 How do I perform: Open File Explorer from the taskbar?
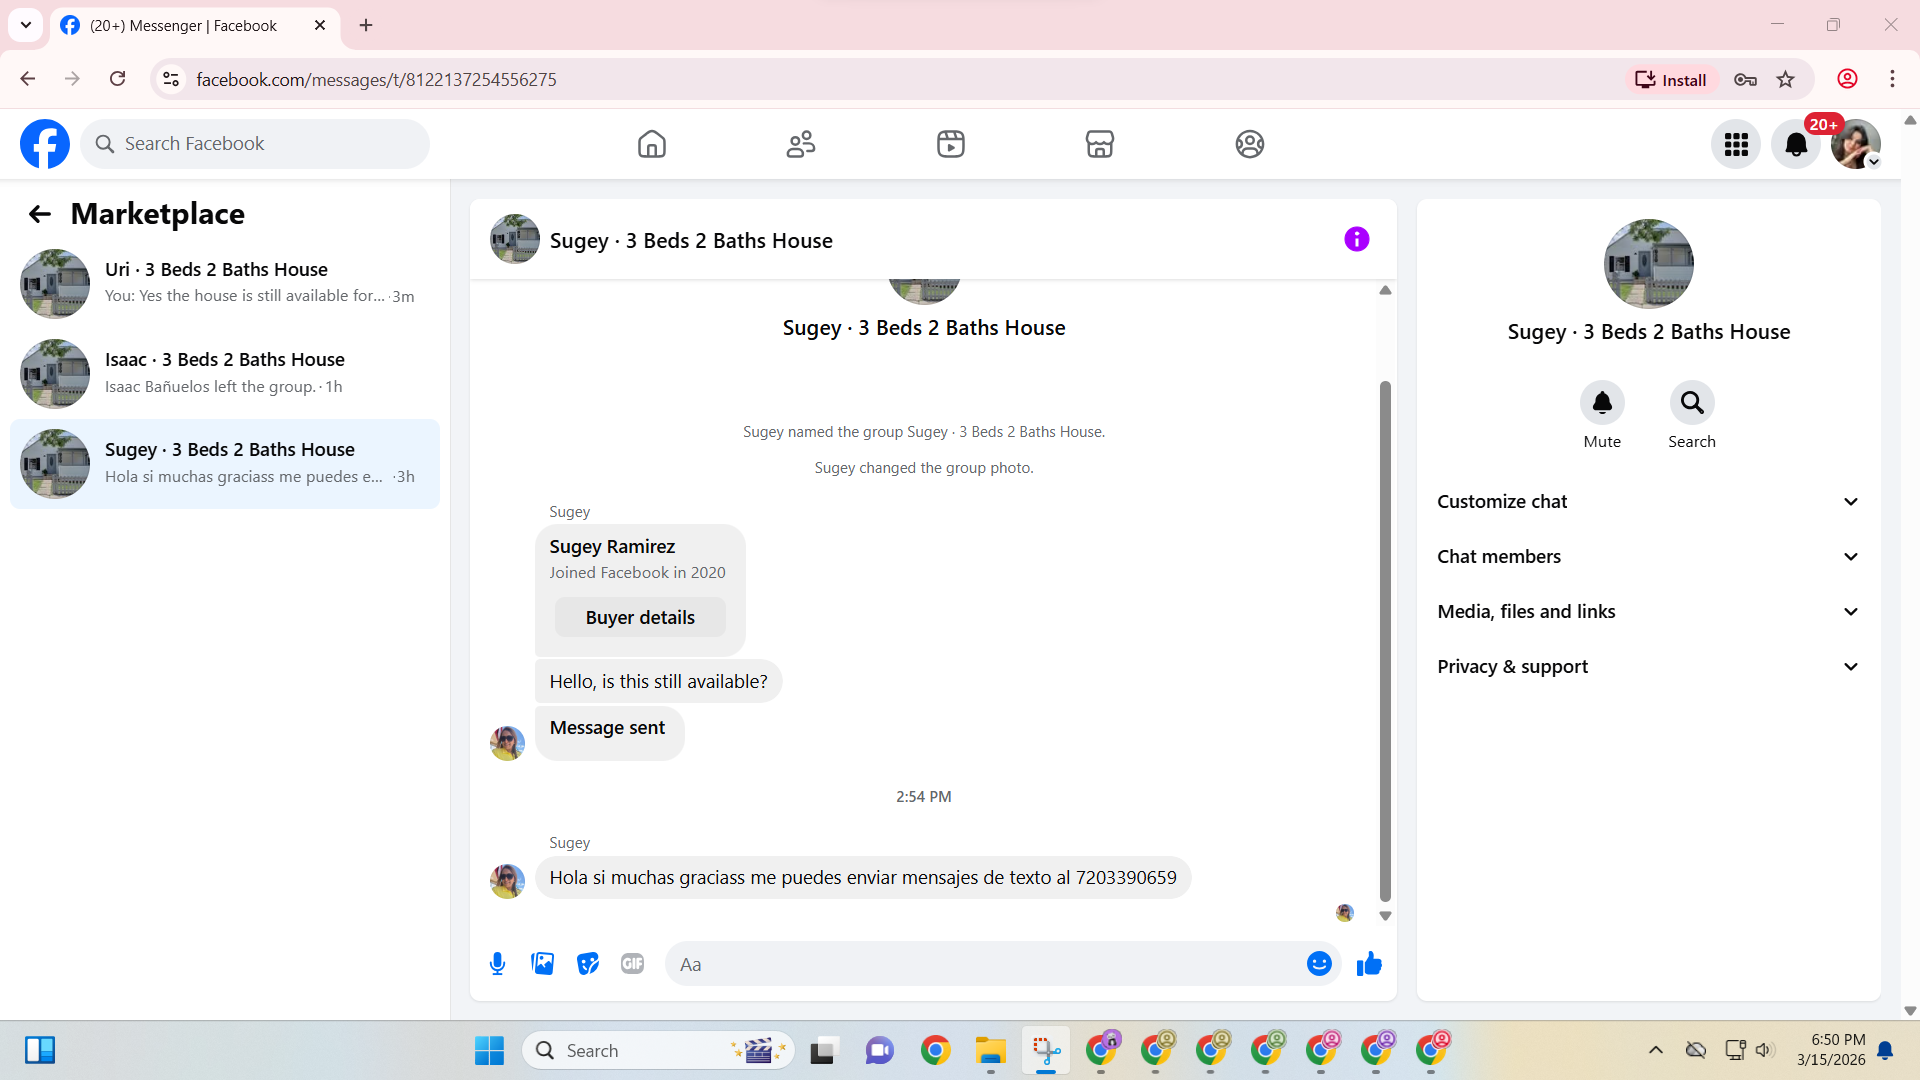point(990,1050)
